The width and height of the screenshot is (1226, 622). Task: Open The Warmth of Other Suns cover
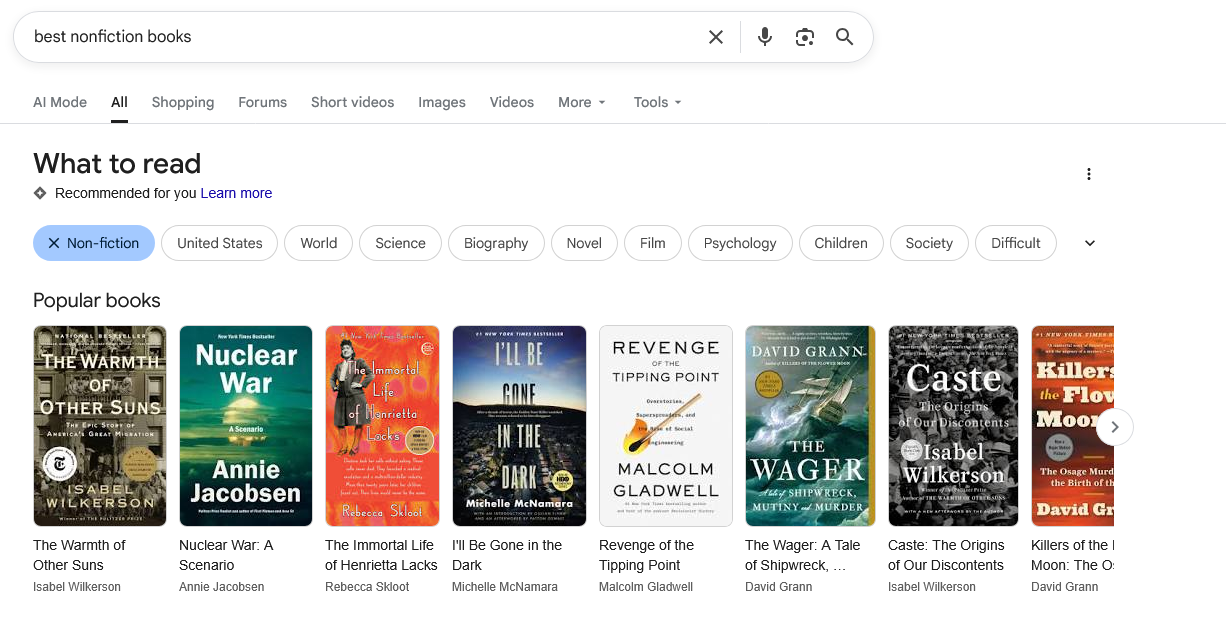100,426
